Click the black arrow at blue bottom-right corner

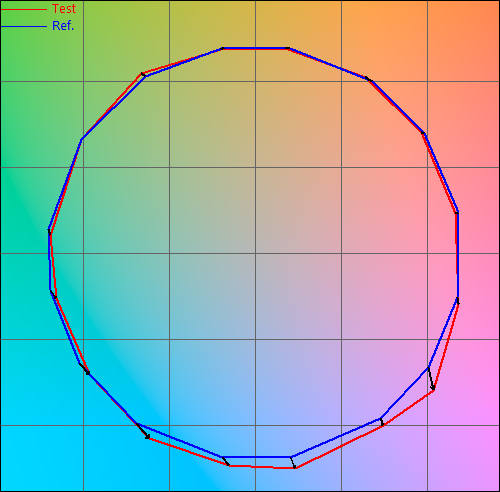tap(293, 462)
